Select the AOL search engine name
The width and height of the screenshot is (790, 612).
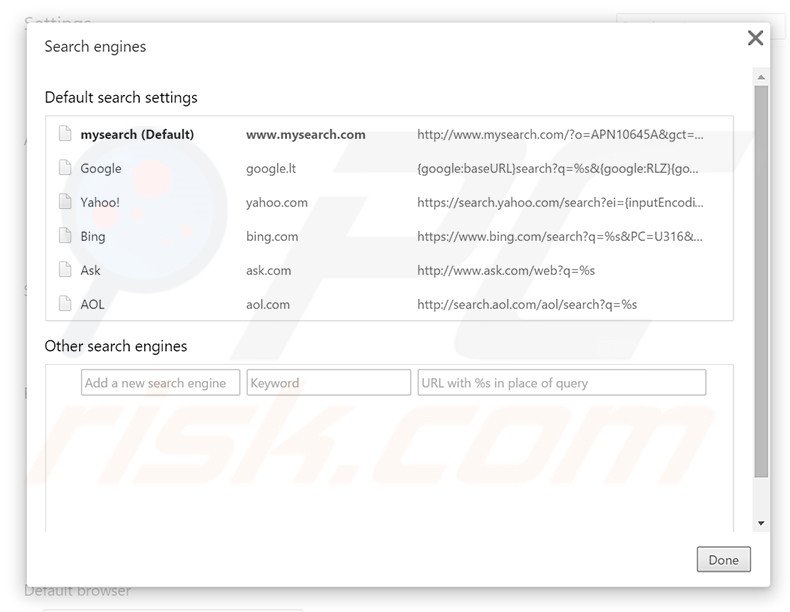92,304
